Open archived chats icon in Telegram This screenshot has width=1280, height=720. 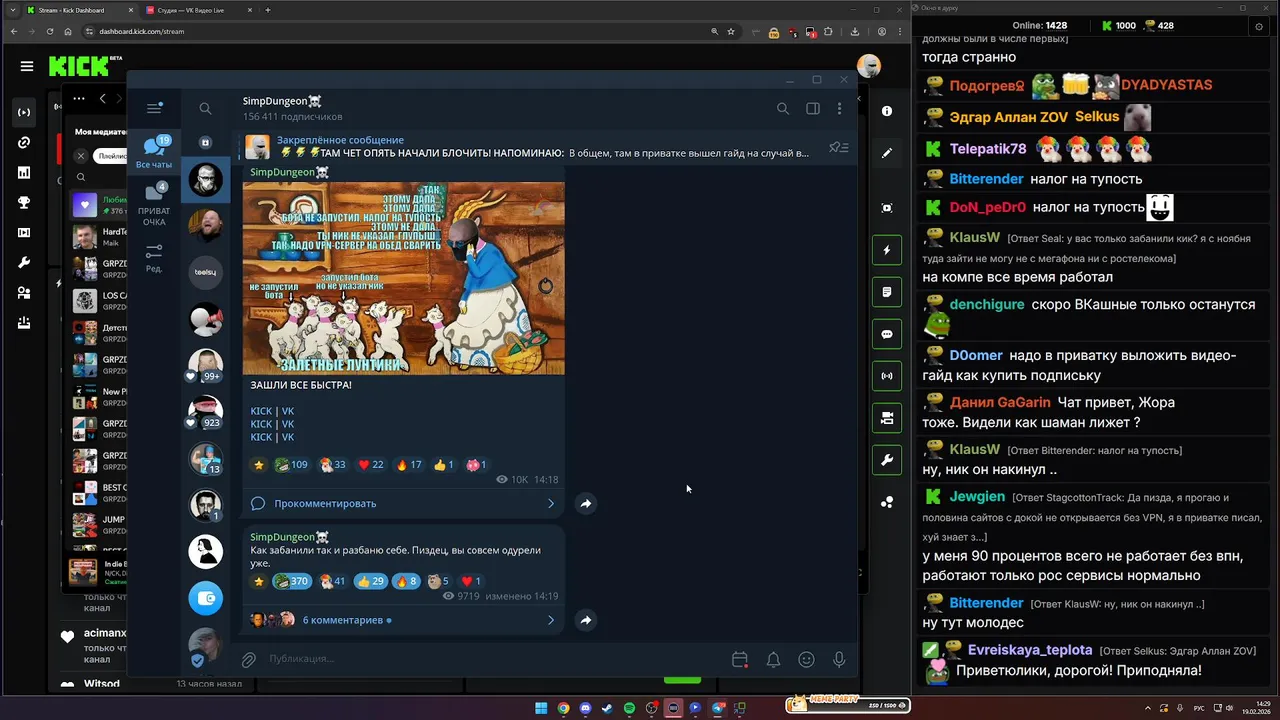[205, 142]
